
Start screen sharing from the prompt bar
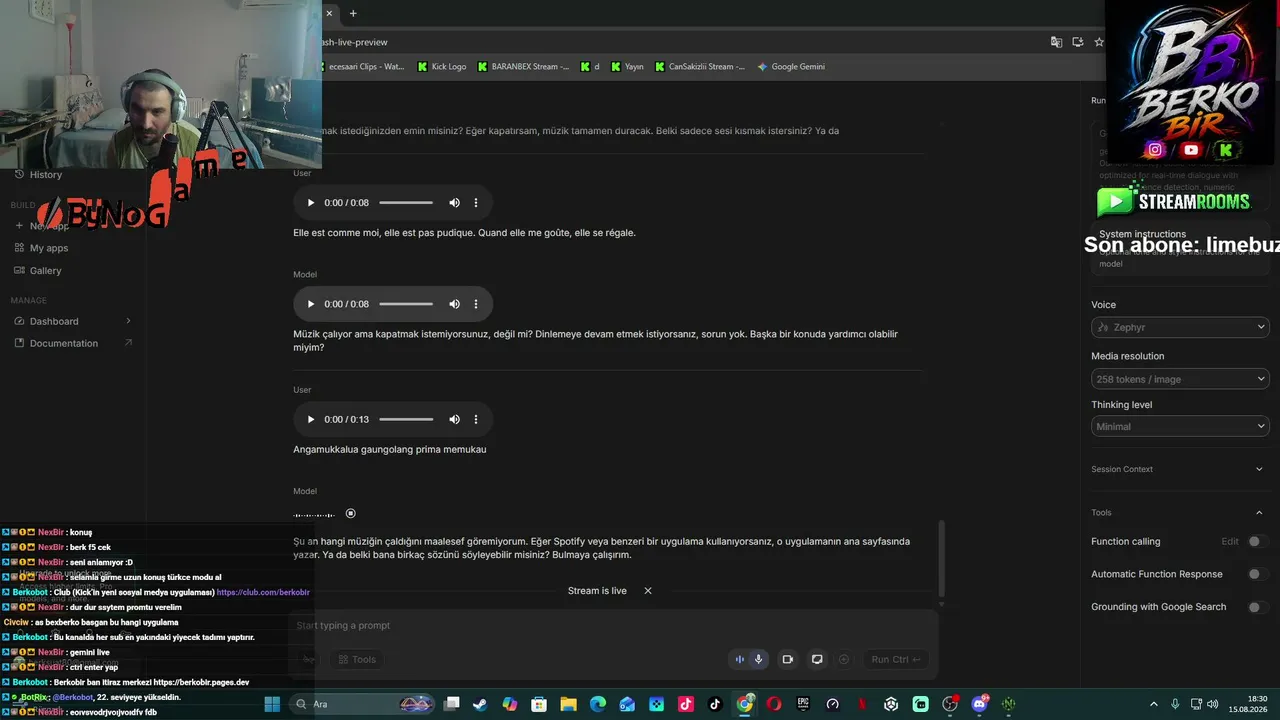tap(817, 659)
